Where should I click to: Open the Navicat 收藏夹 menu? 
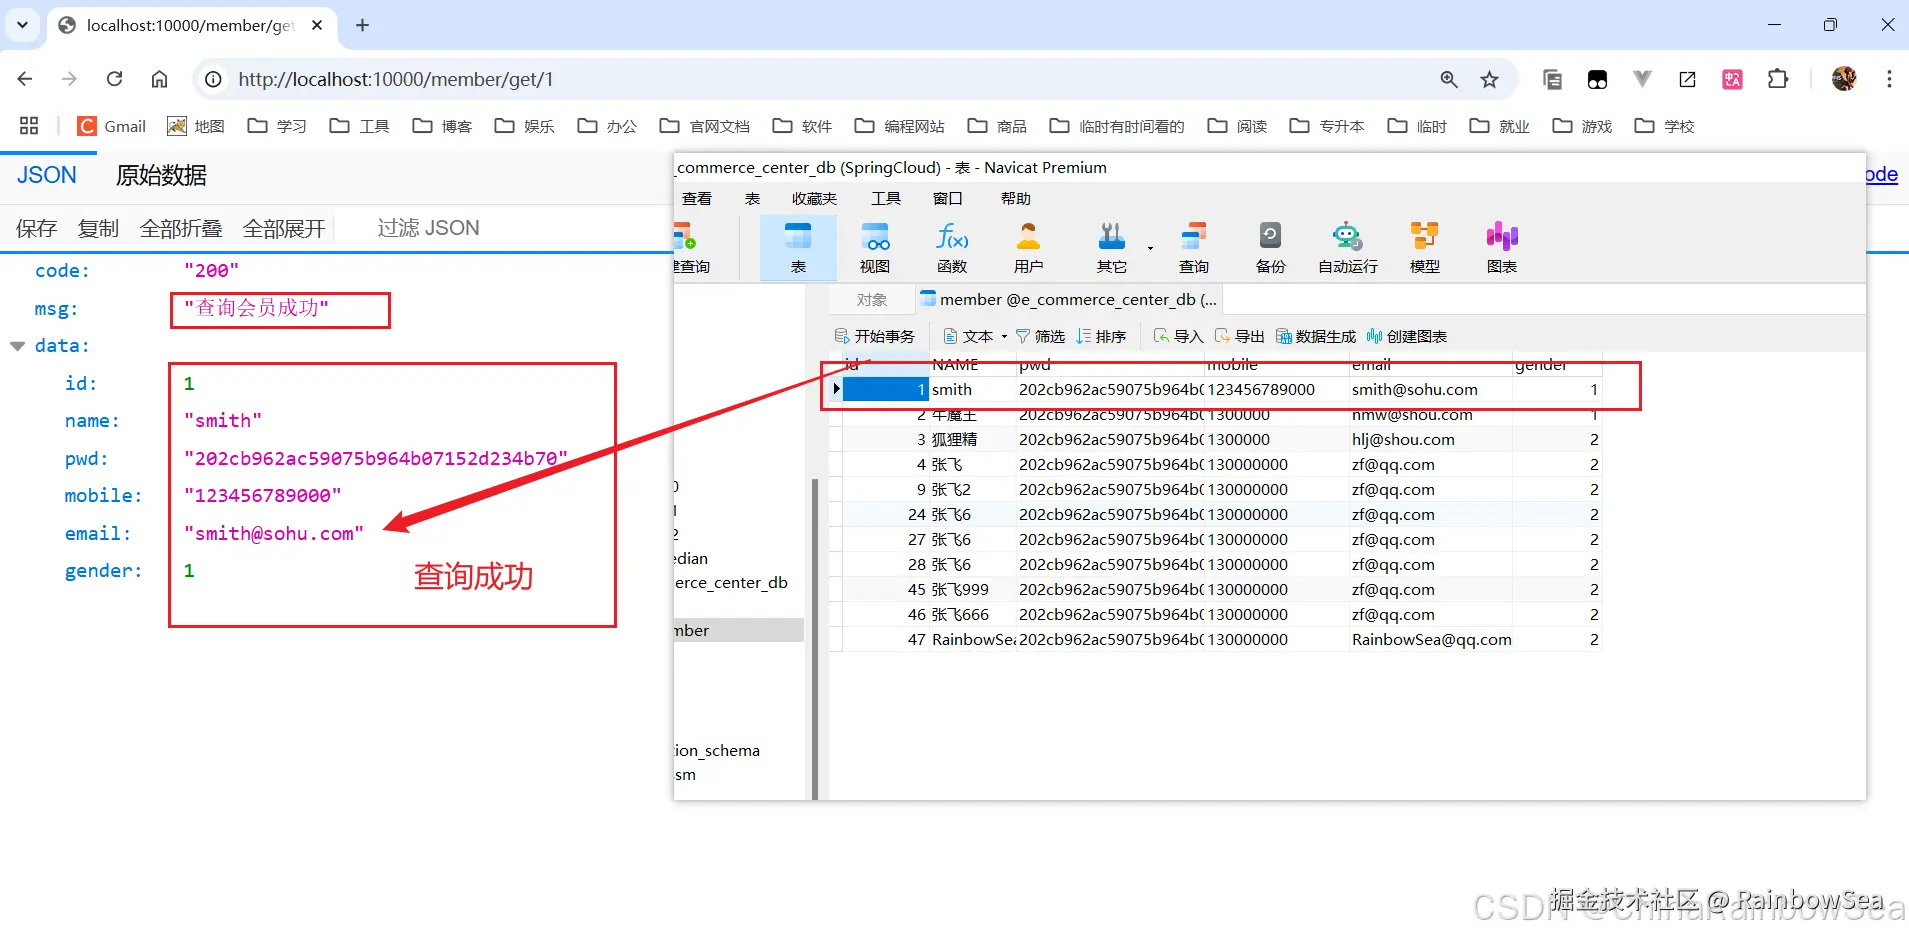click(x=814, y=198)
